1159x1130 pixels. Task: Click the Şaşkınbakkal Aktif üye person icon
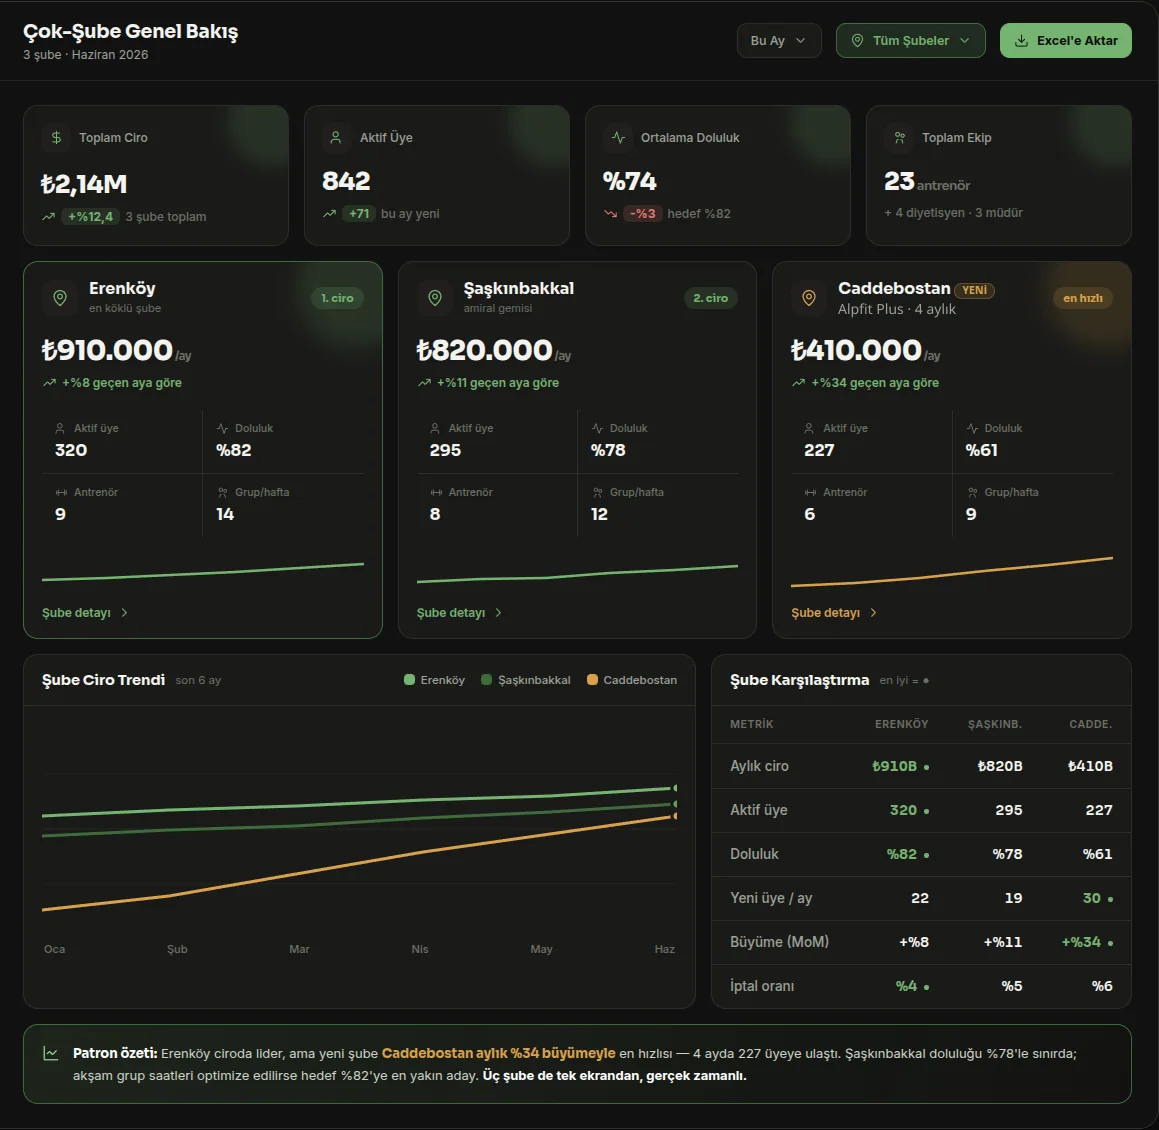click(435, 429)
